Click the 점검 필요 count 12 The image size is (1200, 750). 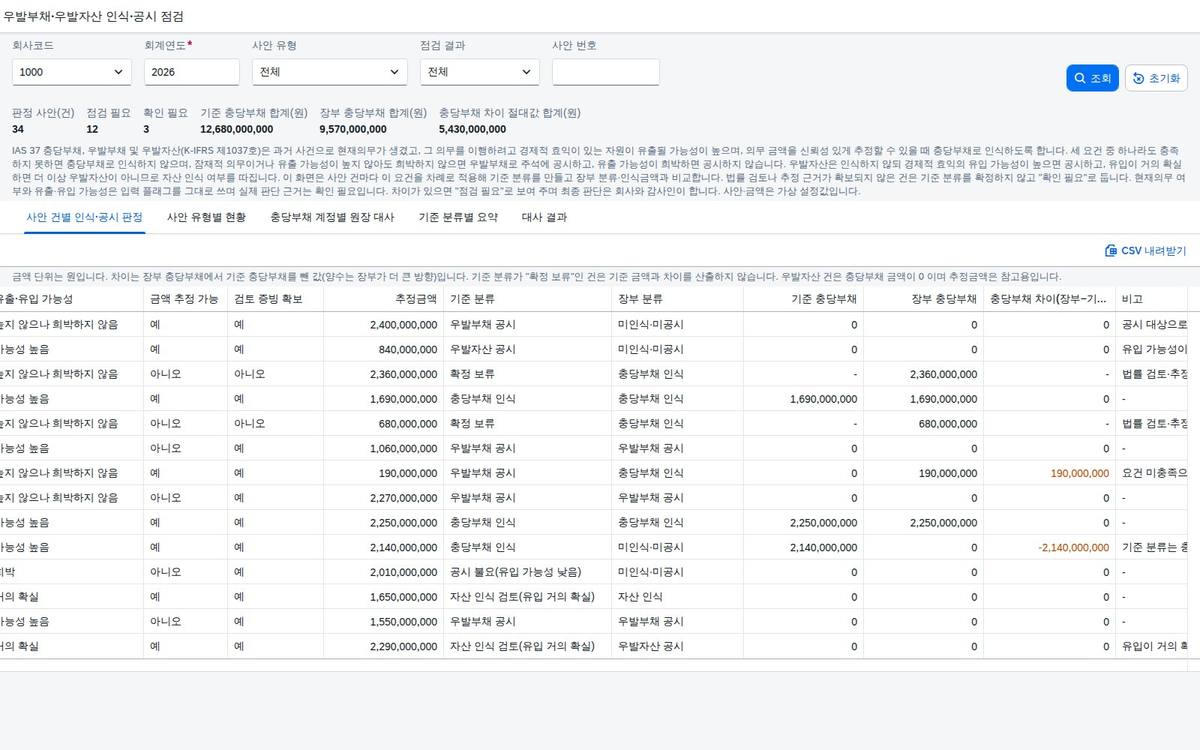92,129
